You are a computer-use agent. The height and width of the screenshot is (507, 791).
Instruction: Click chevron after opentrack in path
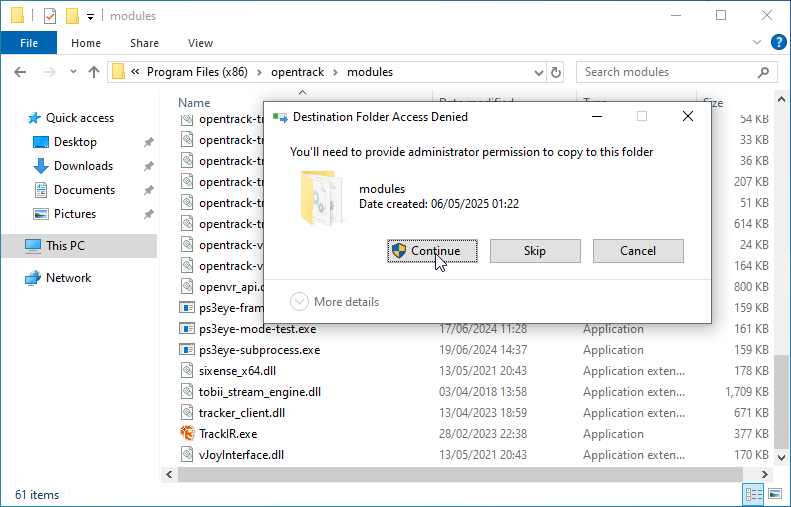pos(335,72)
